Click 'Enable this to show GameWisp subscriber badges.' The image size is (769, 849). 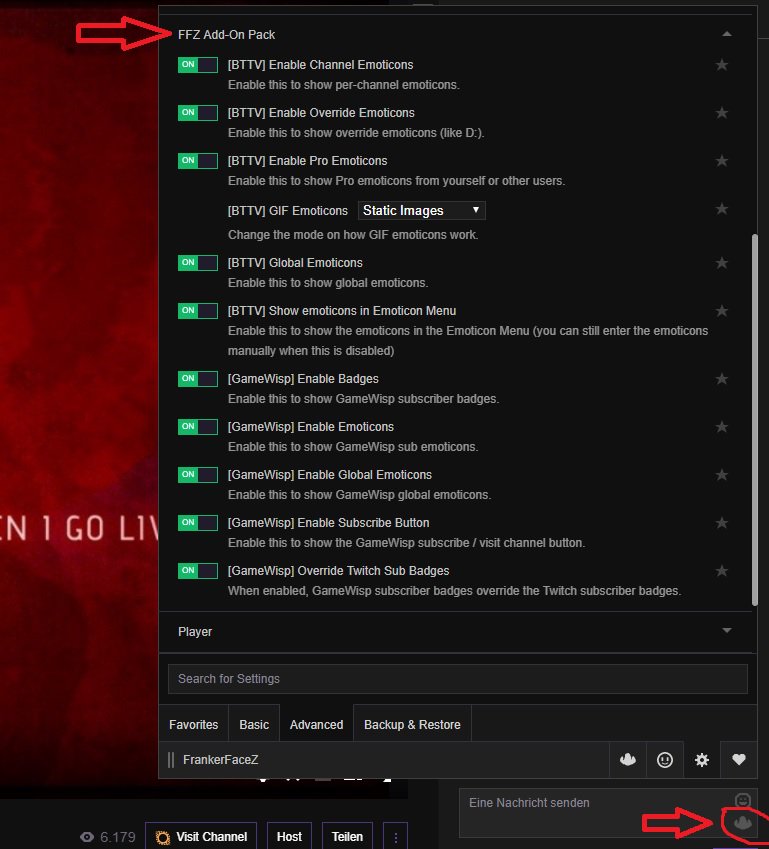[x=363, y=399]
